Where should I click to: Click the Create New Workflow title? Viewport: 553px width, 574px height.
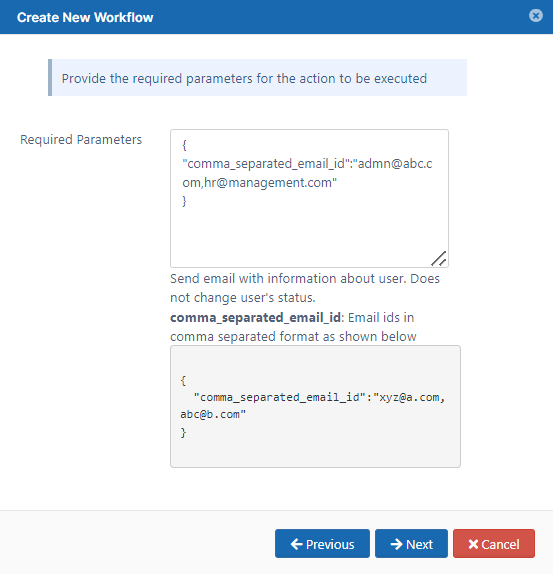pyautogui.click(x=85, y=17)
